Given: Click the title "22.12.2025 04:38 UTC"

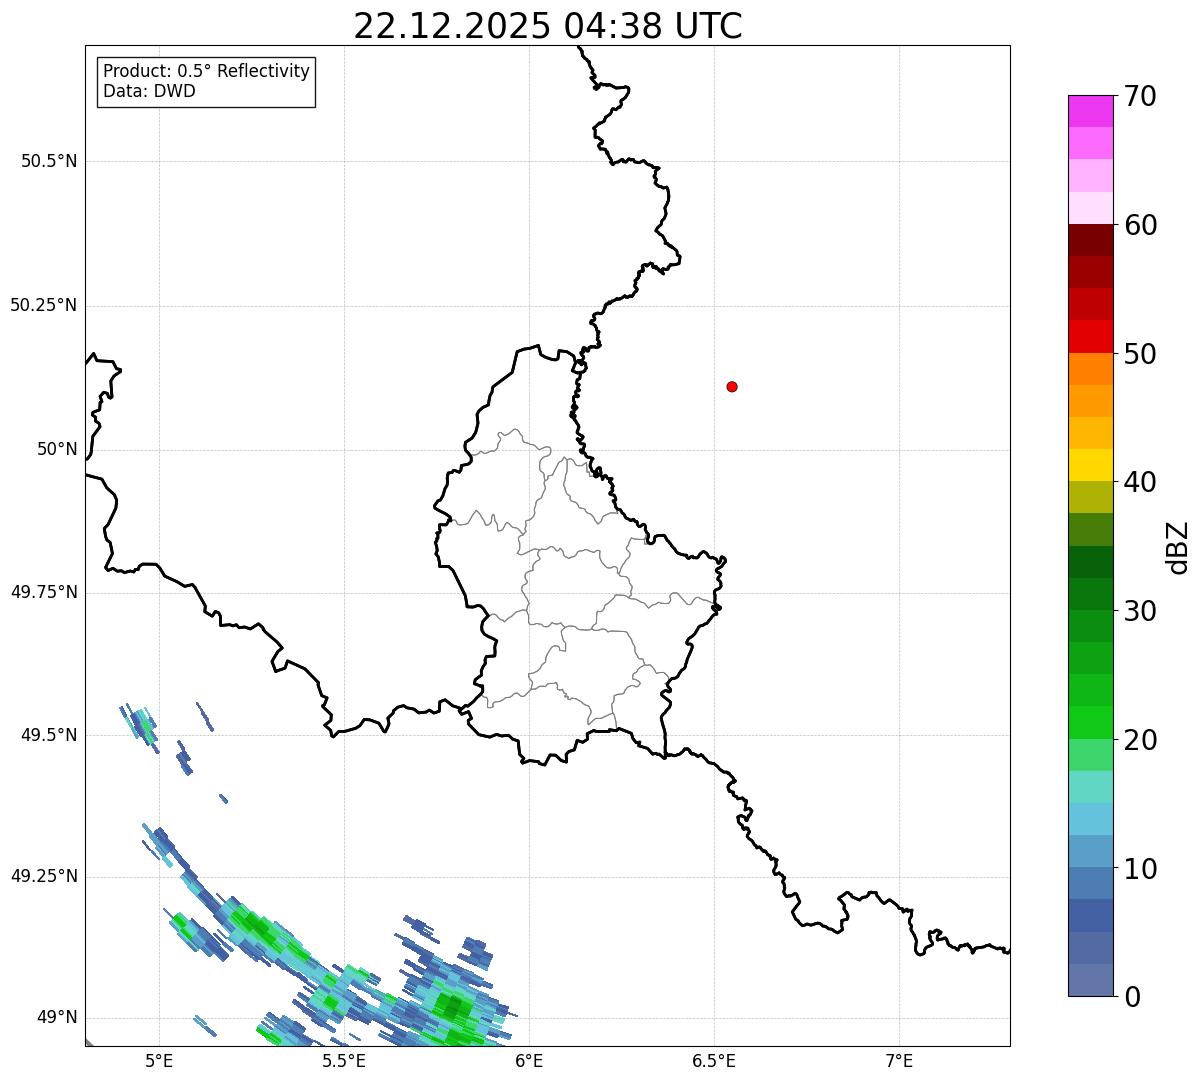Looking at the screenshot, I should pyautogui.click(x=548, y=26).
